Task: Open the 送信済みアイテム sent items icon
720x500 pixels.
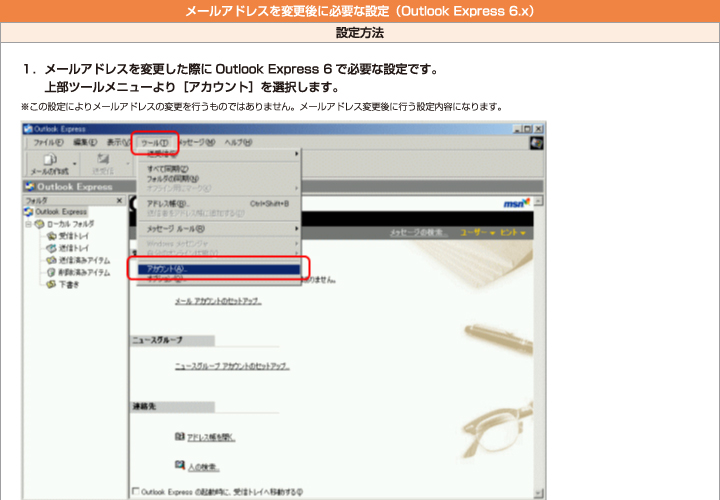Action: (52, 260)
